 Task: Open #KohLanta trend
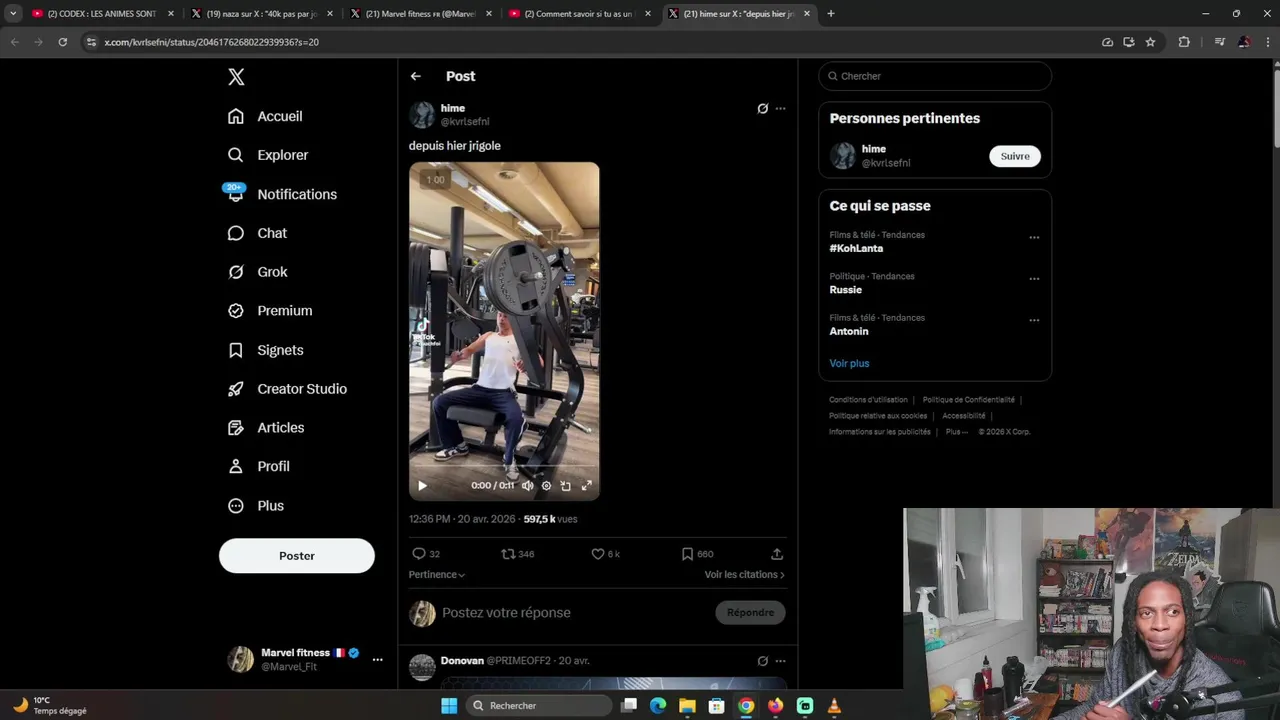tap(856, 248)
